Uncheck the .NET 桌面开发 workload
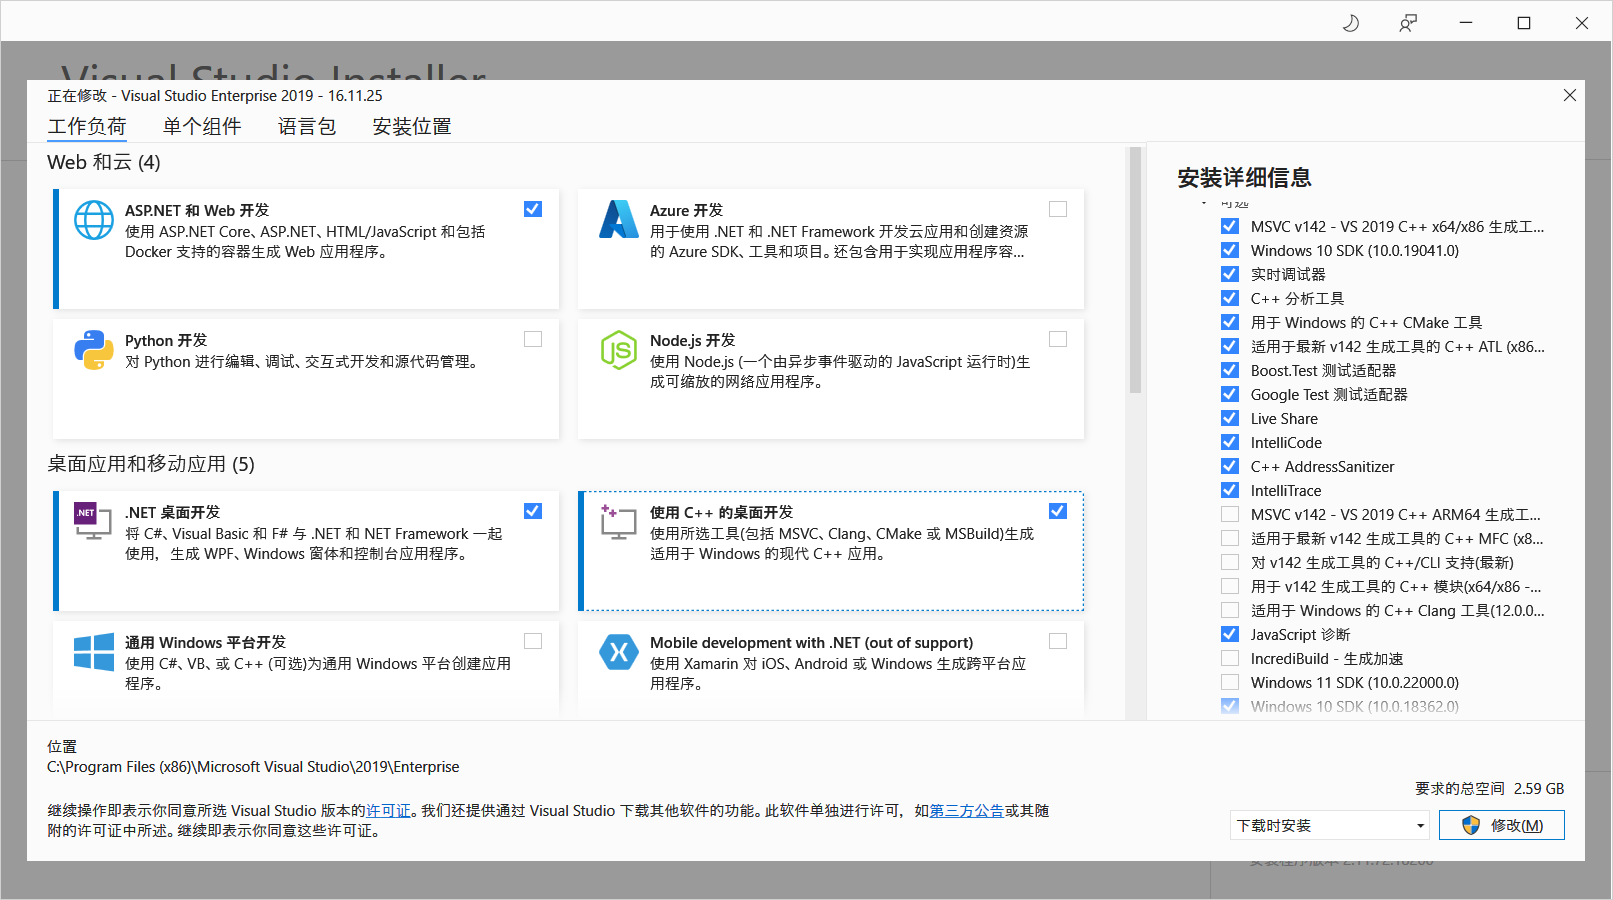 click(533, 511)
